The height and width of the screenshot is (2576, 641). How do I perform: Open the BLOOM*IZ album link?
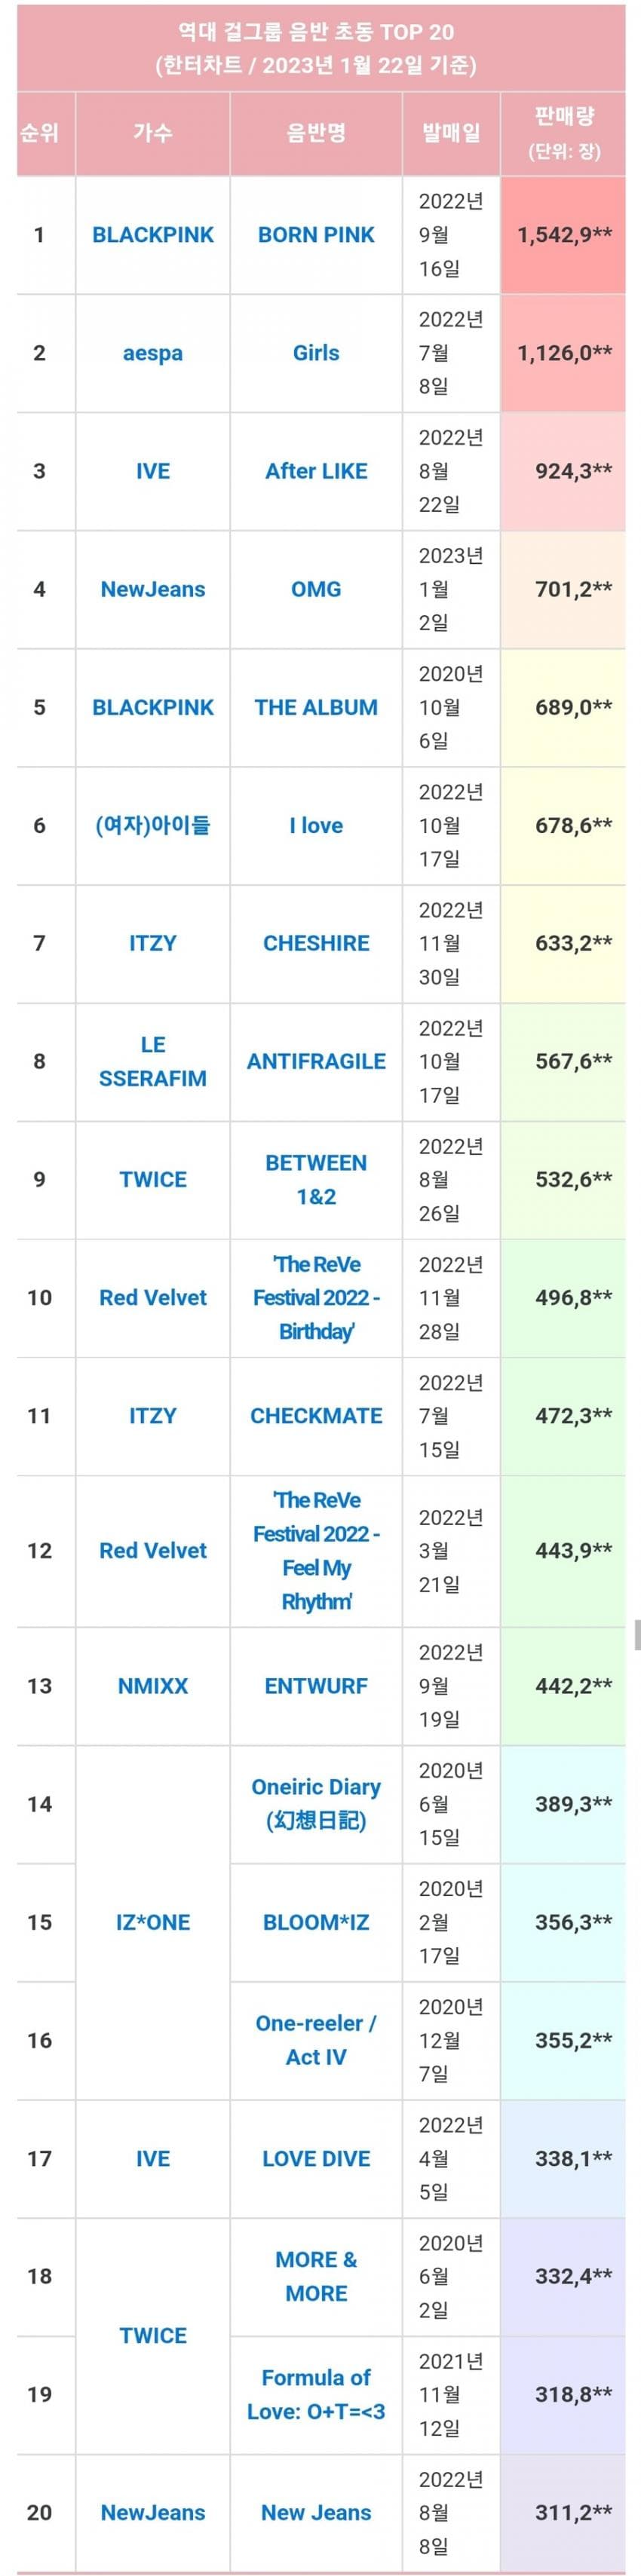click(x=316, y=1921)
